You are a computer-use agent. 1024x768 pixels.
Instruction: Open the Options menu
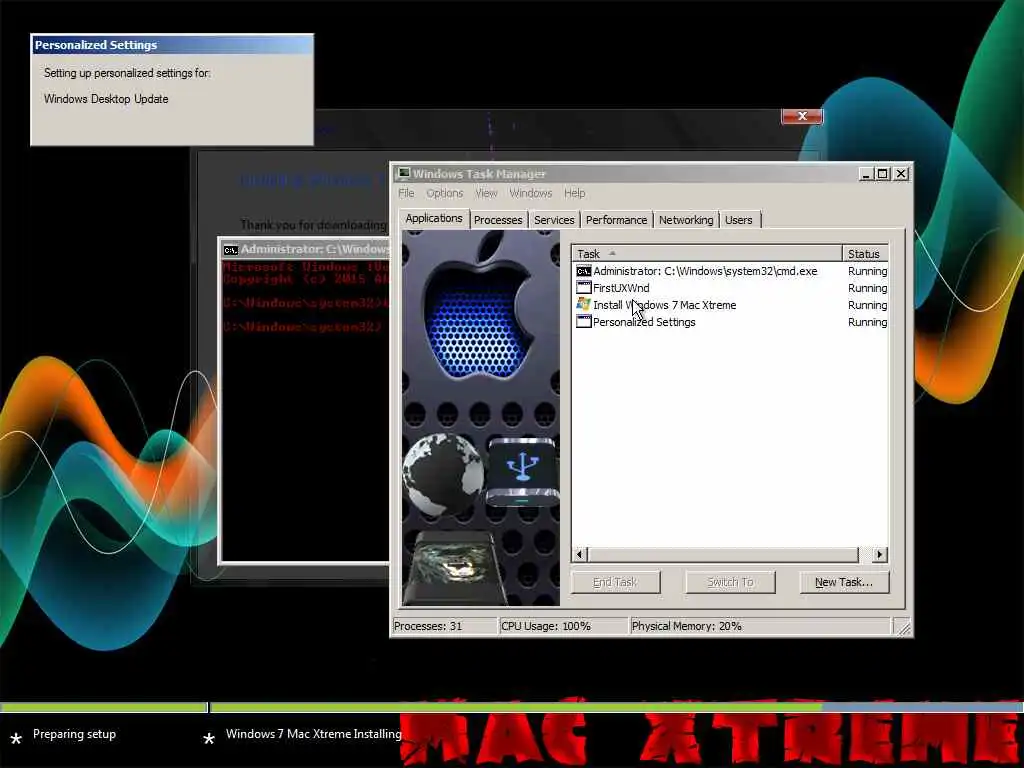tap(445, 193)
